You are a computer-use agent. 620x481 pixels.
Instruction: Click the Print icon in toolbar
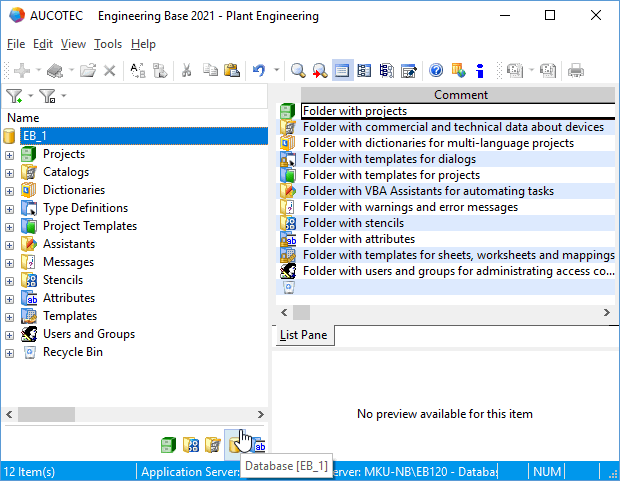coord(576,71)
